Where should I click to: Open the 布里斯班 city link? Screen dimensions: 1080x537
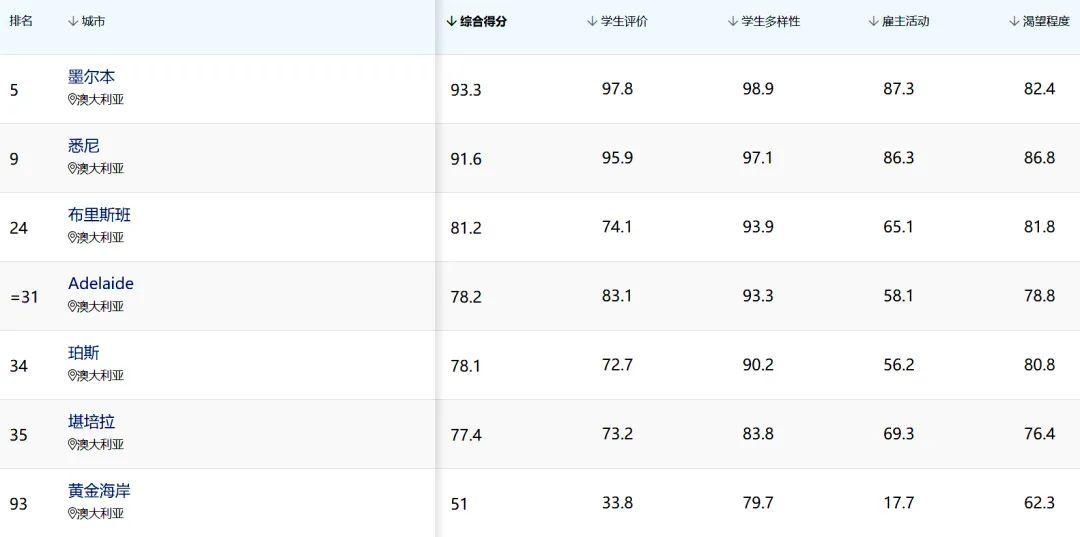point(100,215)
